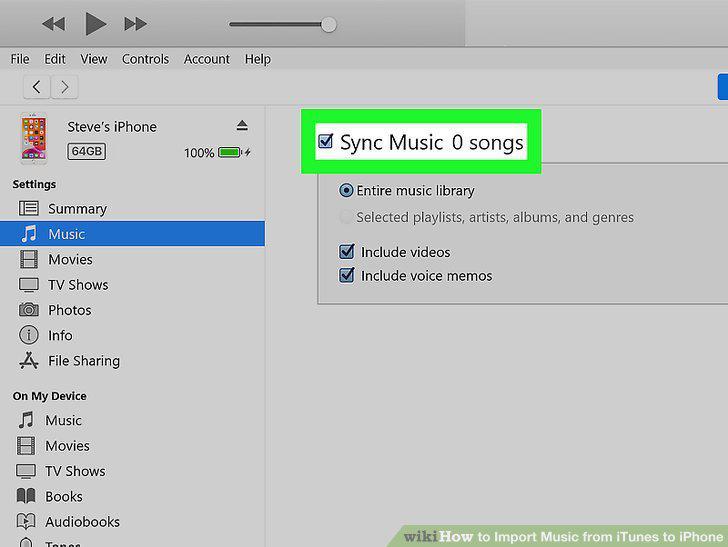Click the Books open-book icon

(x=26, y=496)
